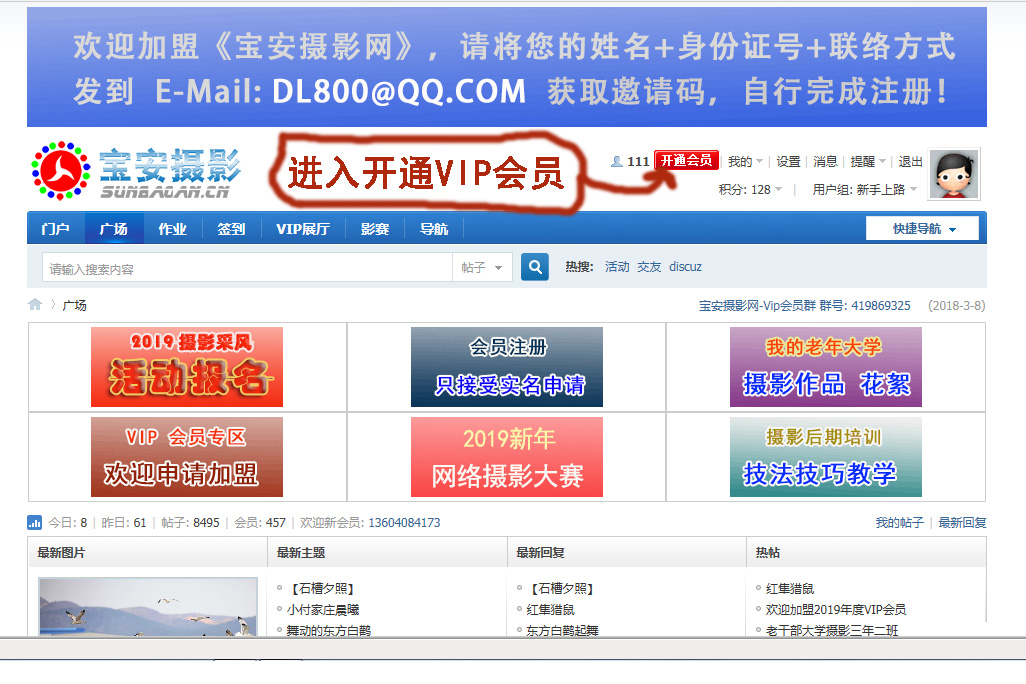This screenshot has height=684, width=1026.
Task: Click the user silhouette icon beside 111
Action: (617, 161)
